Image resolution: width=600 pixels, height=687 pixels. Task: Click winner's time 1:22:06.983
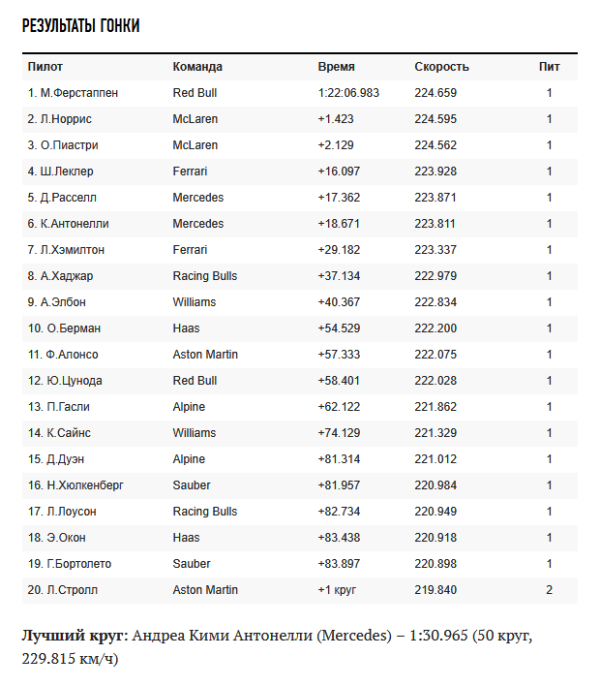click(x=349, y=93)
